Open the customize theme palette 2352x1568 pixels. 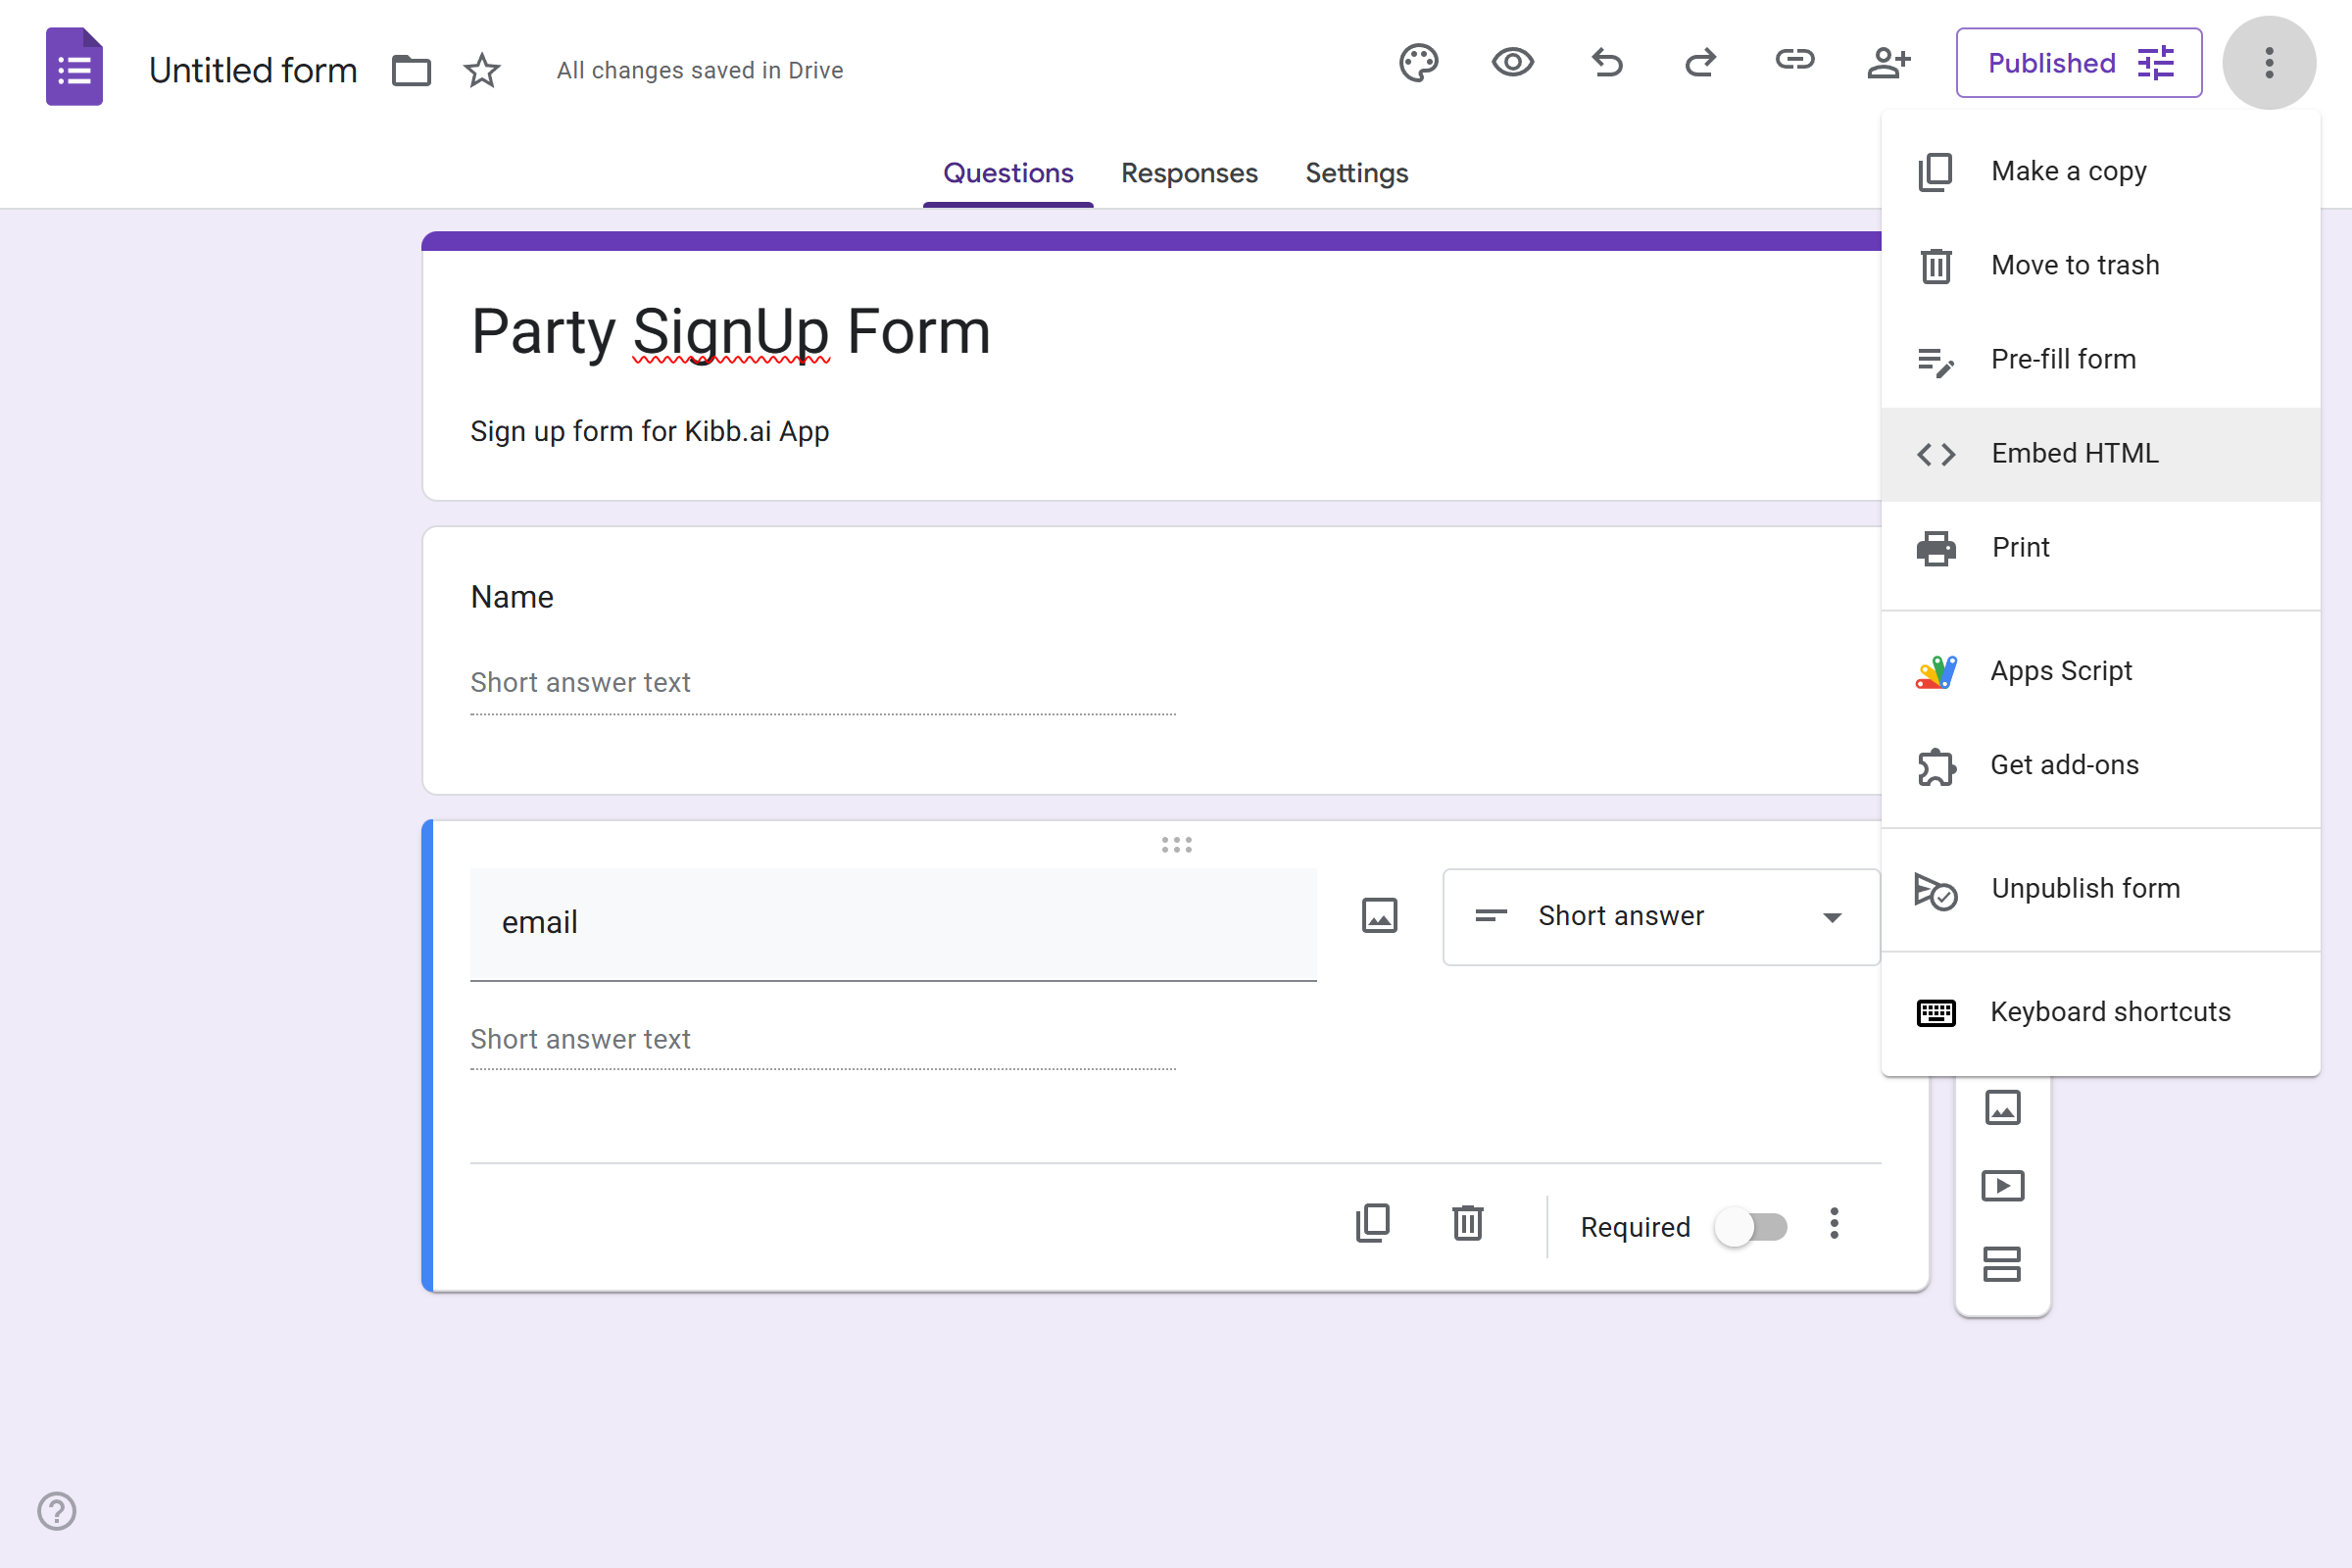point(1418,63)
